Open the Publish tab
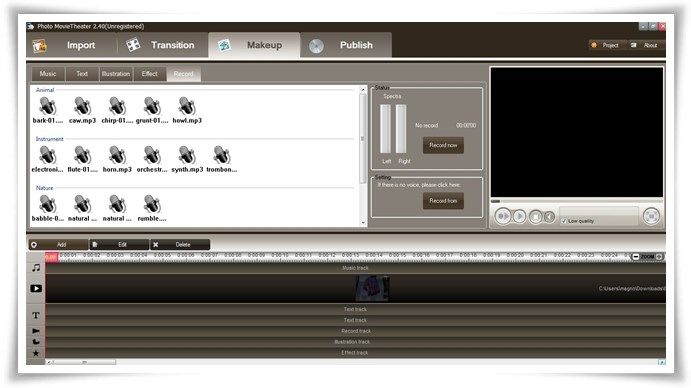Screen dimensions: 691x388 click(x=346, y=45)
